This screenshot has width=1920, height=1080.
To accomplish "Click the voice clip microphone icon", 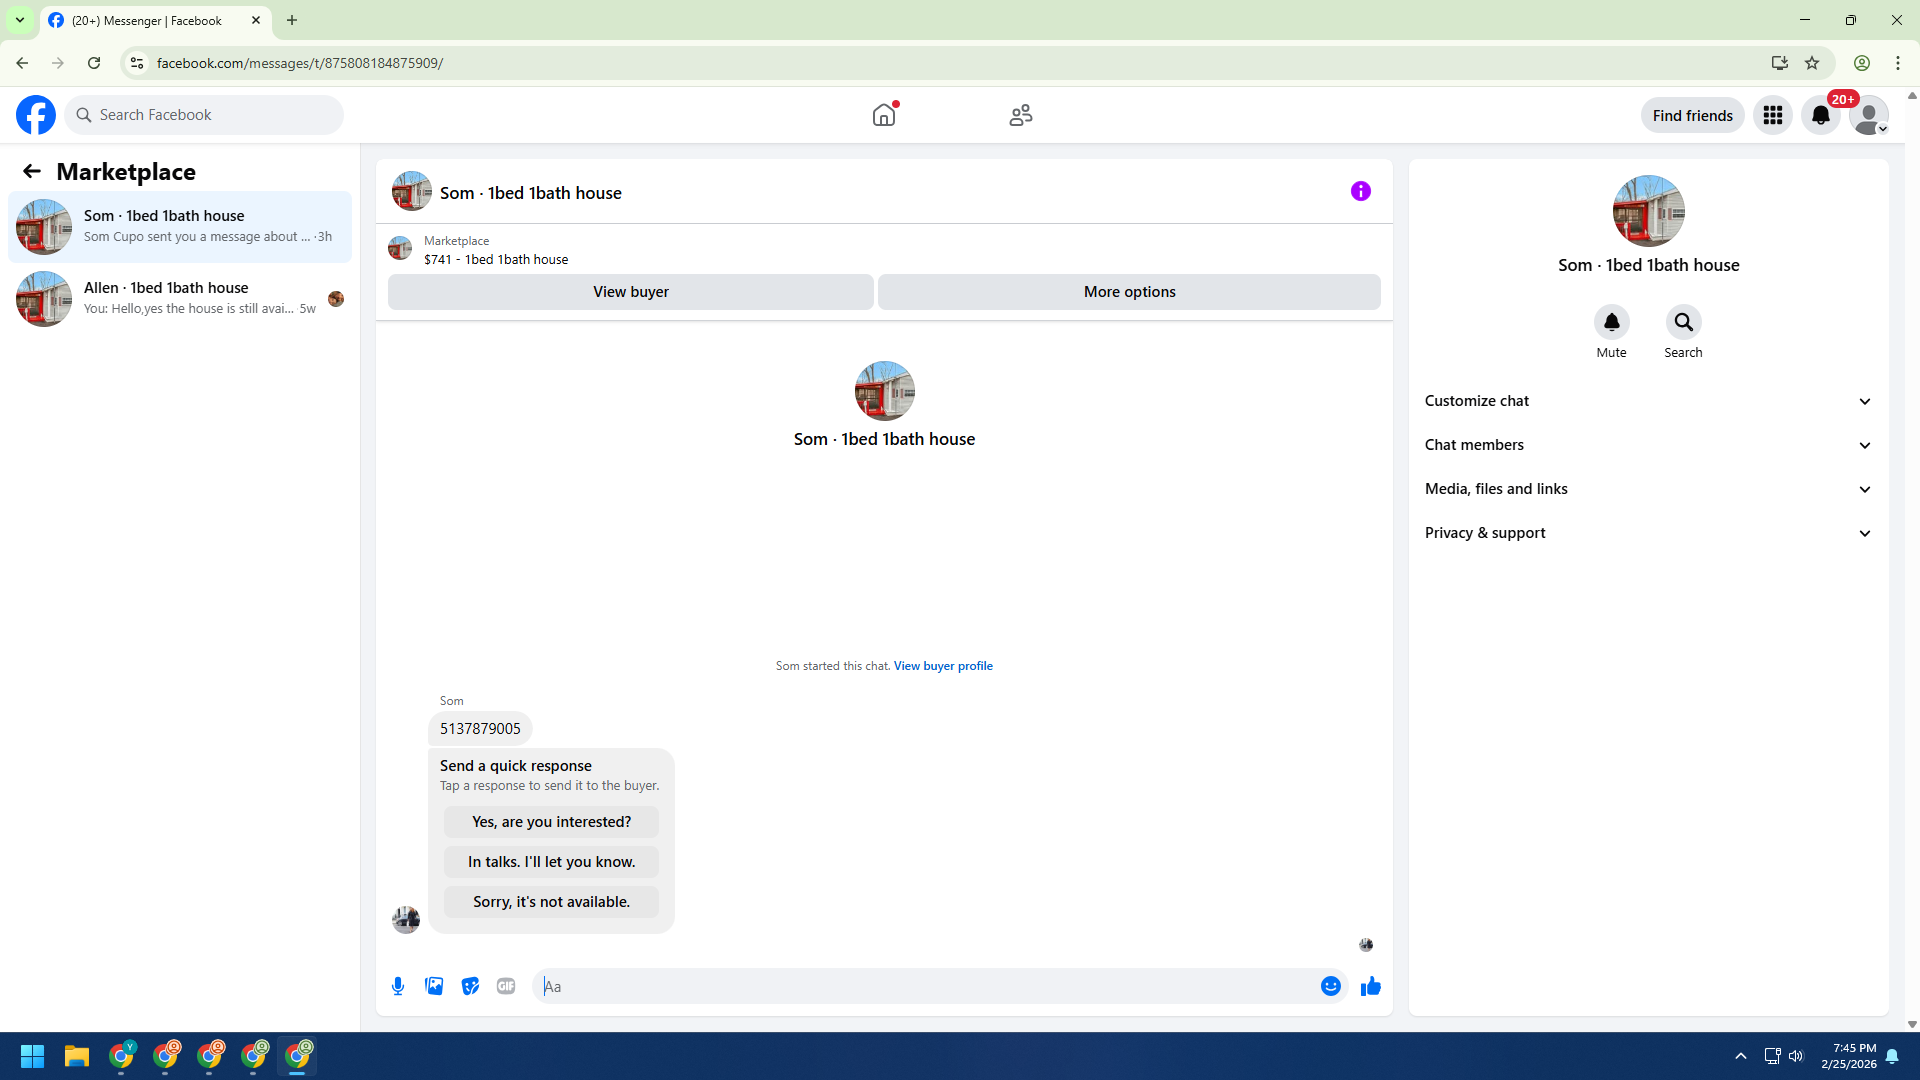I will point(398,986).
